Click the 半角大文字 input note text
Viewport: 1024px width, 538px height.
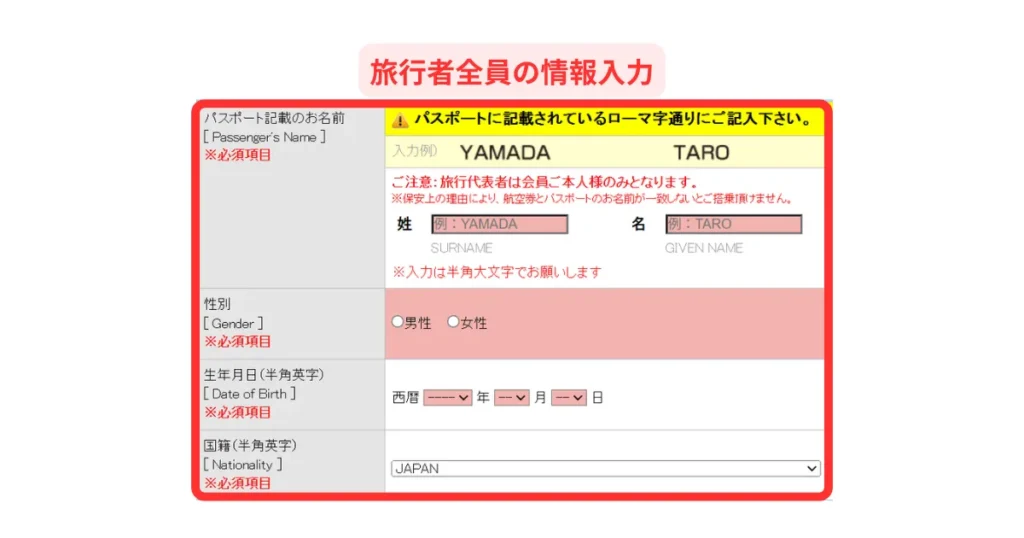[497, 272]
